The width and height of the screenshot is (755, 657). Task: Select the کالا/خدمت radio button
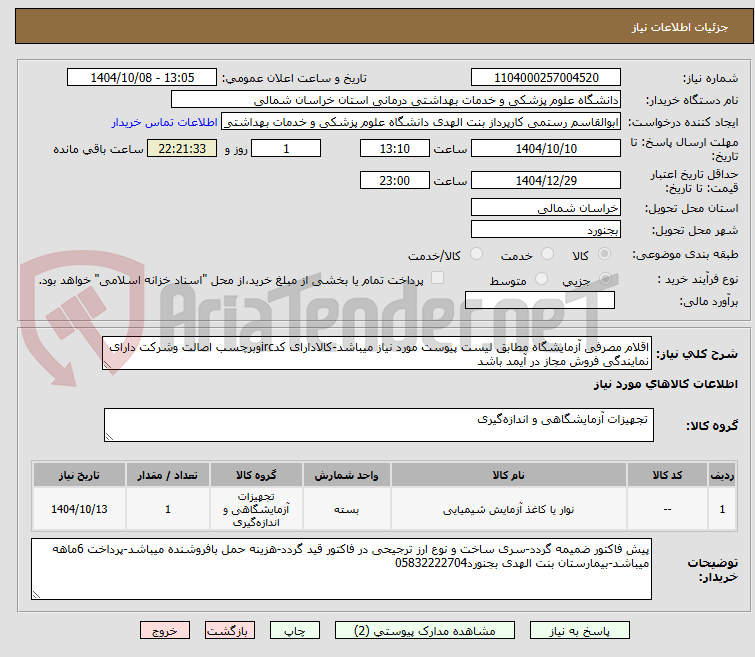(x=476, y=254)
